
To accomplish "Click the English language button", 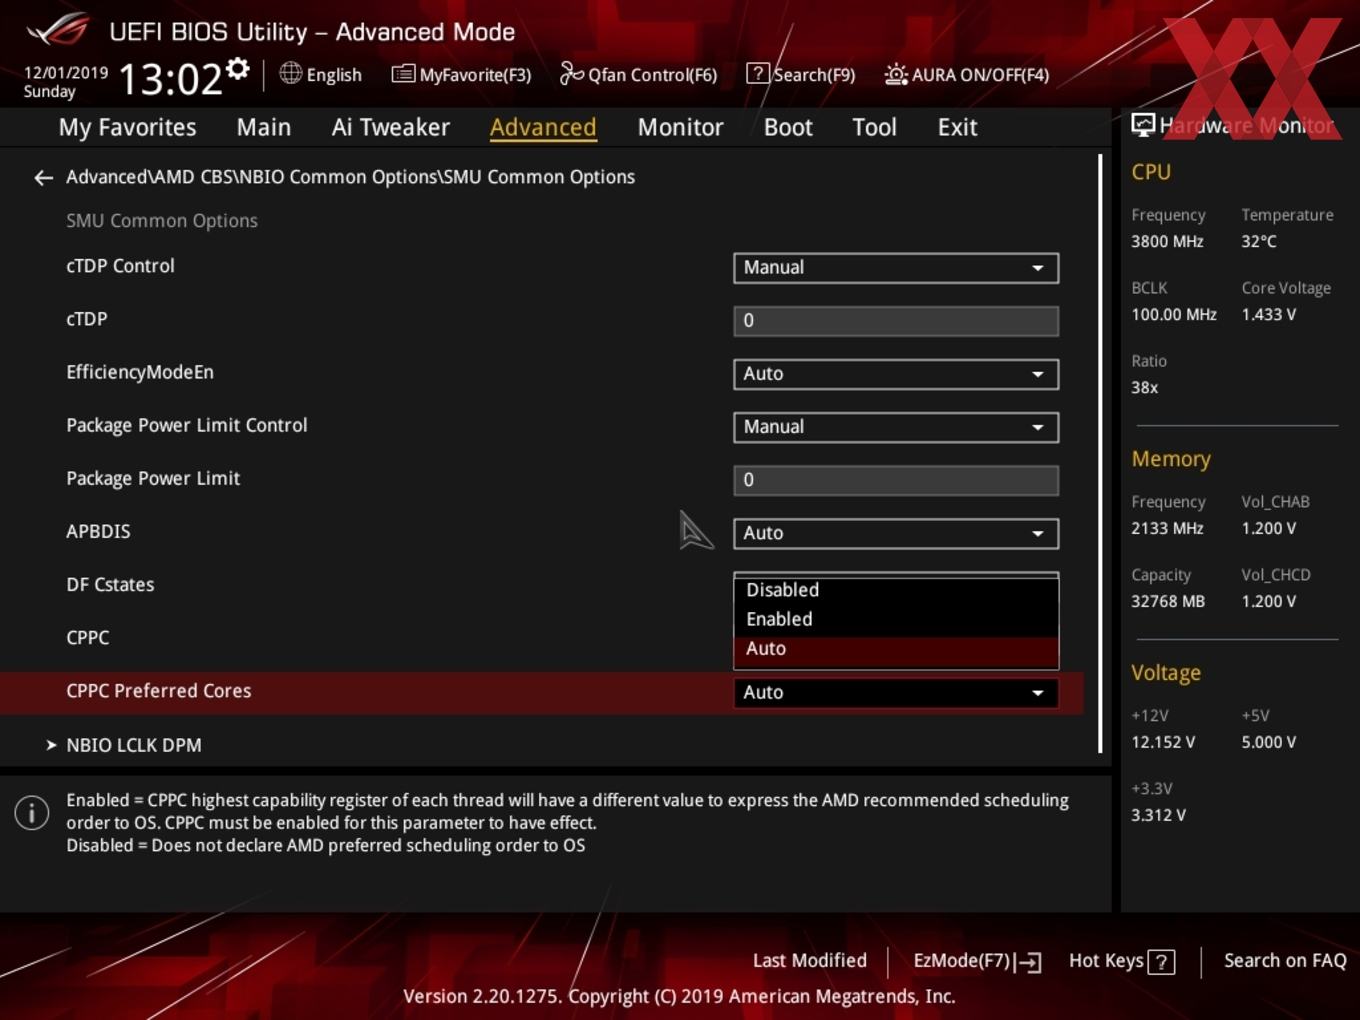I will point(321,74).
